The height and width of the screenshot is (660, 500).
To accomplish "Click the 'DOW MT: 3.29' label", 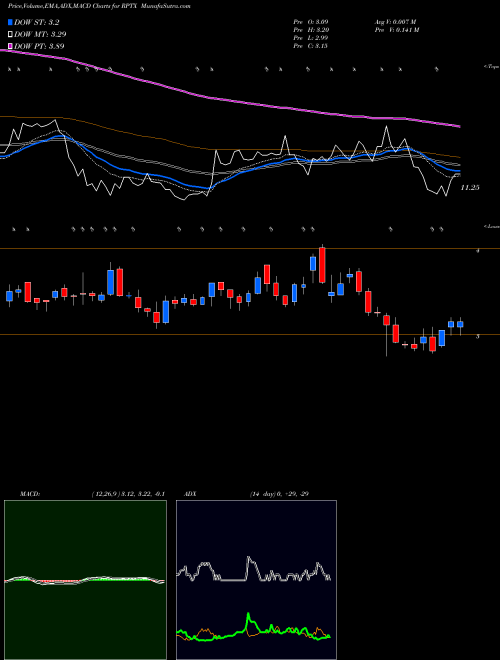I will tap(40, 34).
